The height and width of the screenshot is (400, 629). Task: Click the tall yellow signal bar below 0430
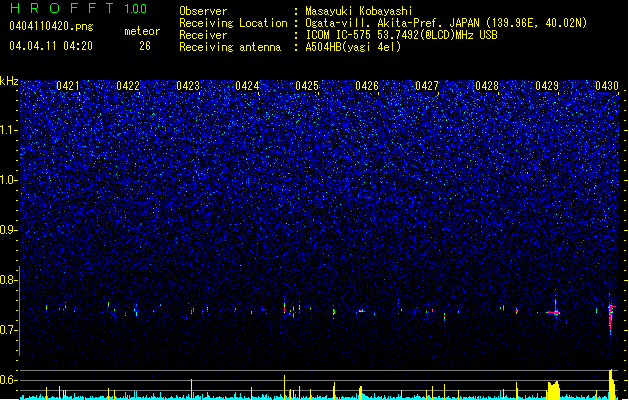(611, 384)
